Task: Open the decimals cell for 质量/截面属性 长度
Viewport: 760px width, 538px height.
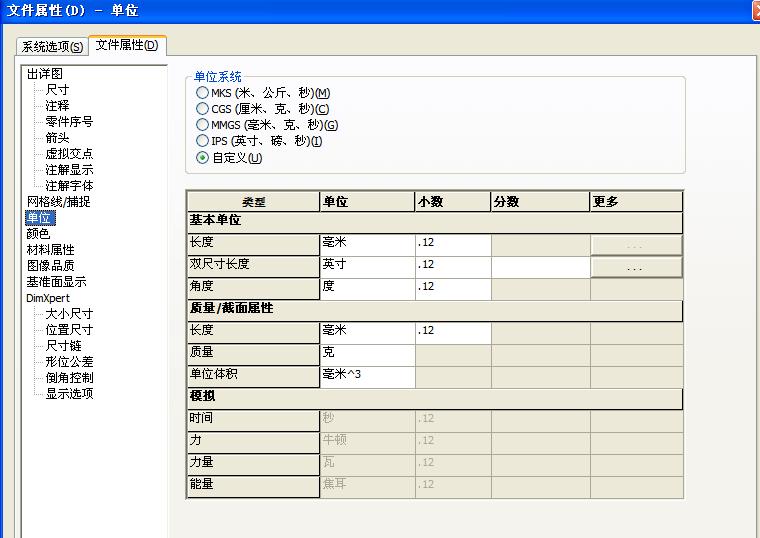Action: click(x=453, y=333)
